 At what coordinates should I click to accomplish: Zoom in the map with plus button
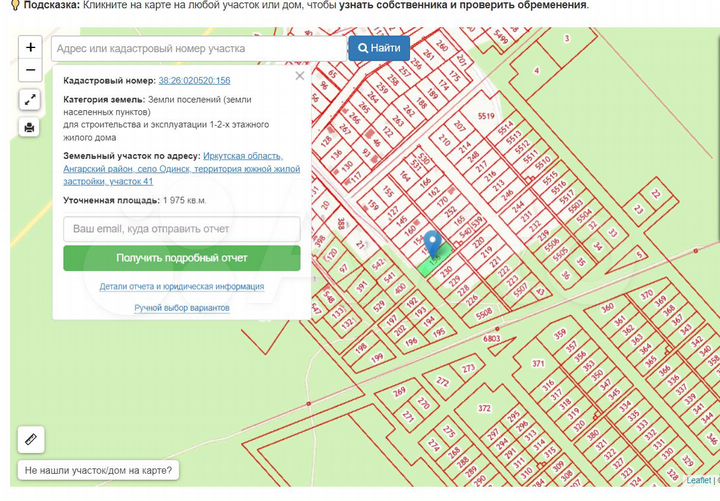tap(30, 47)
